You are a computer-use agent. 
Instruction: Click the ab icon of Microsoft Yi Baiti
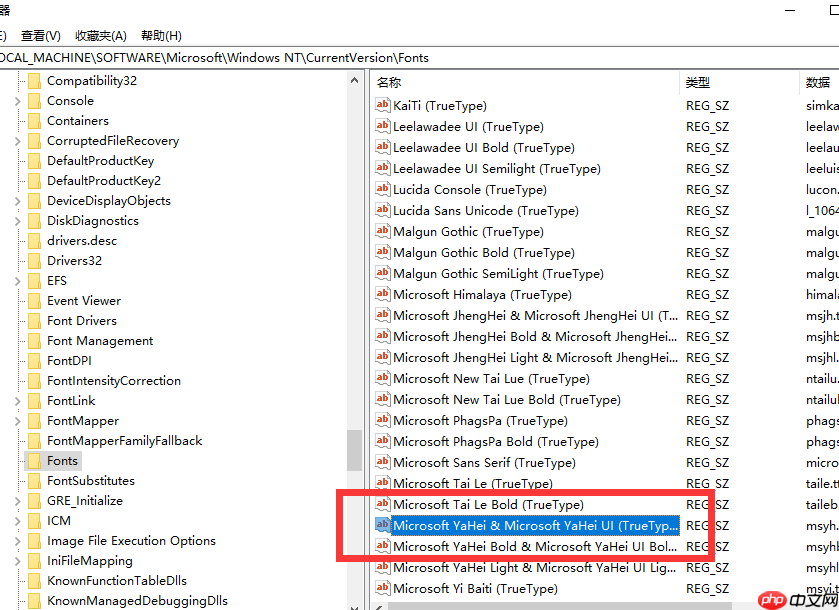[x=382, y=588]
